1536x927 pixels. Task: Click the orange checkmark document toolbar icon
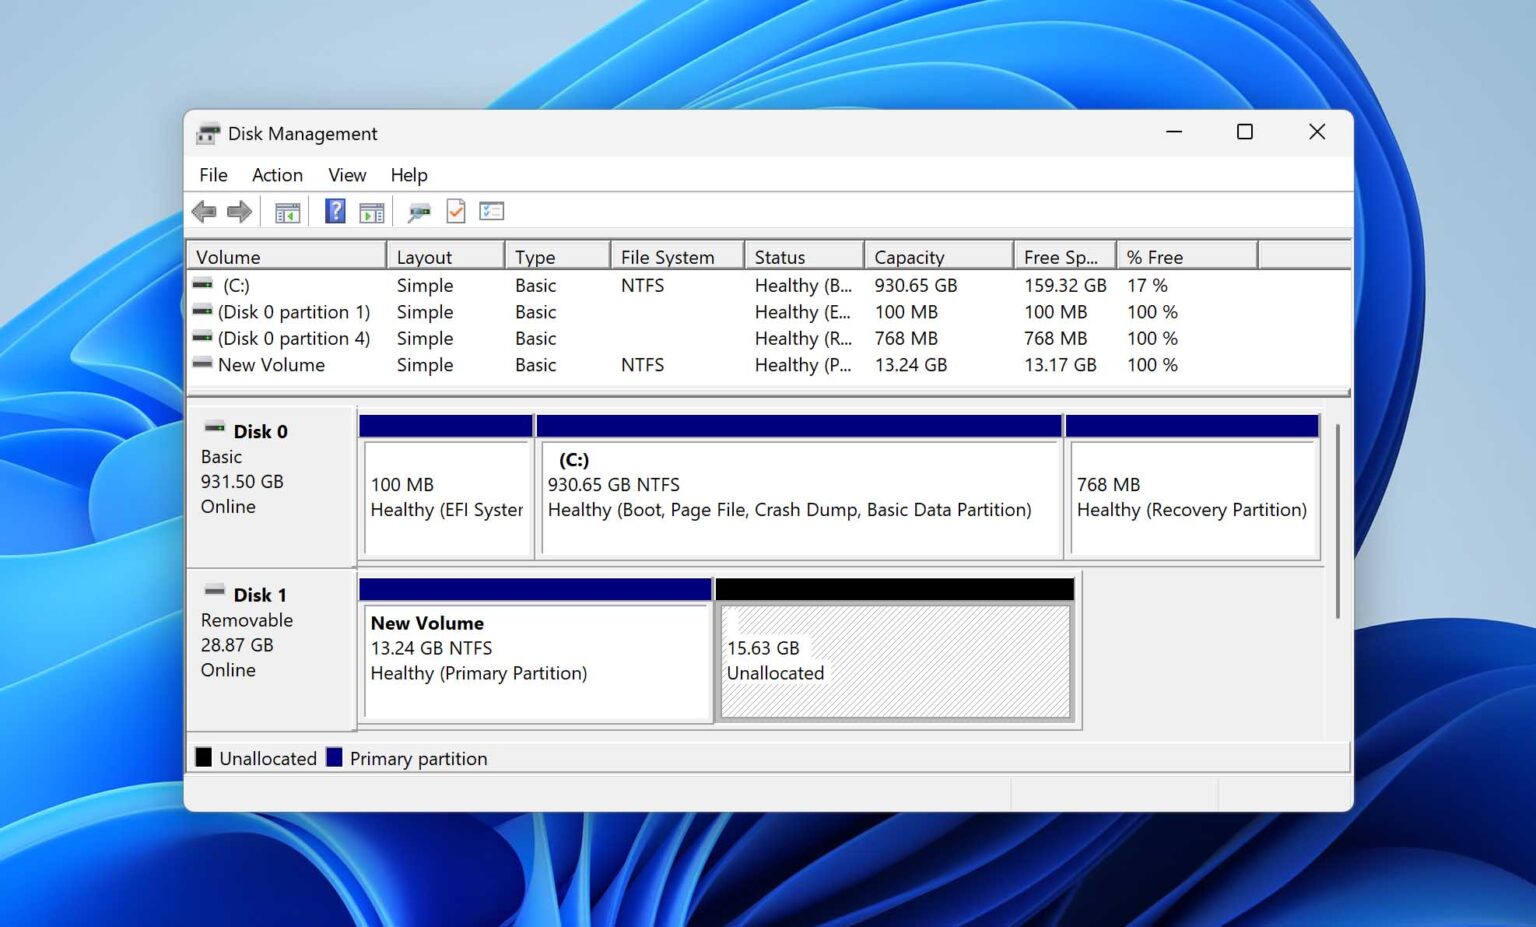[x=456, y=210]
